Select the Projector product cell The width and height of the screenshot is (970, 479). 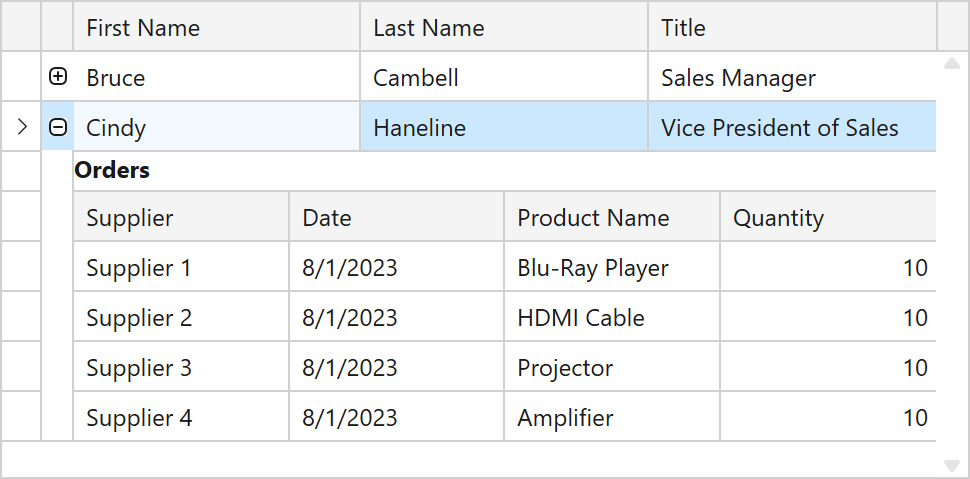612,368
